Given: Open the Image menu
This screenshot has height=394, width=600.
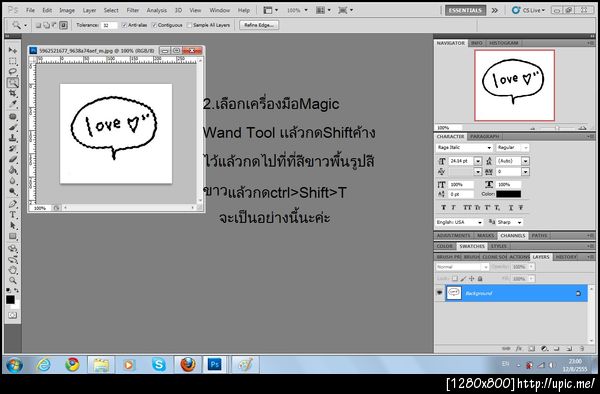Looking at the screenshot, I should [x=67, y=10].
